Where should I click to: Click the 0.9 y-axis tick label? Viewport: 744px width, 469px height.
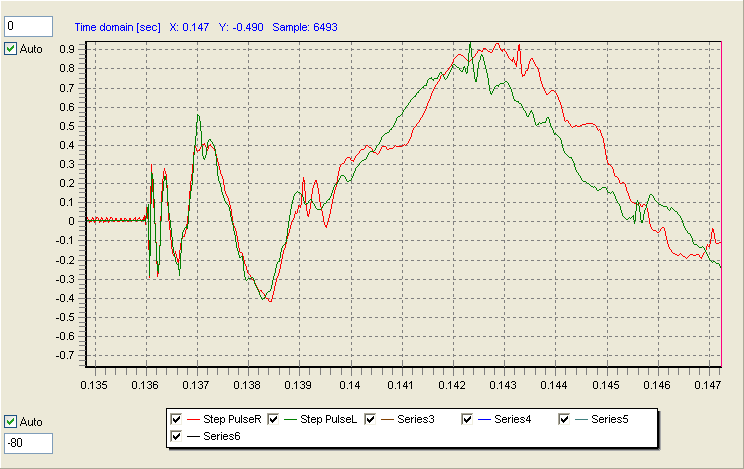click(x=67, y=49)
